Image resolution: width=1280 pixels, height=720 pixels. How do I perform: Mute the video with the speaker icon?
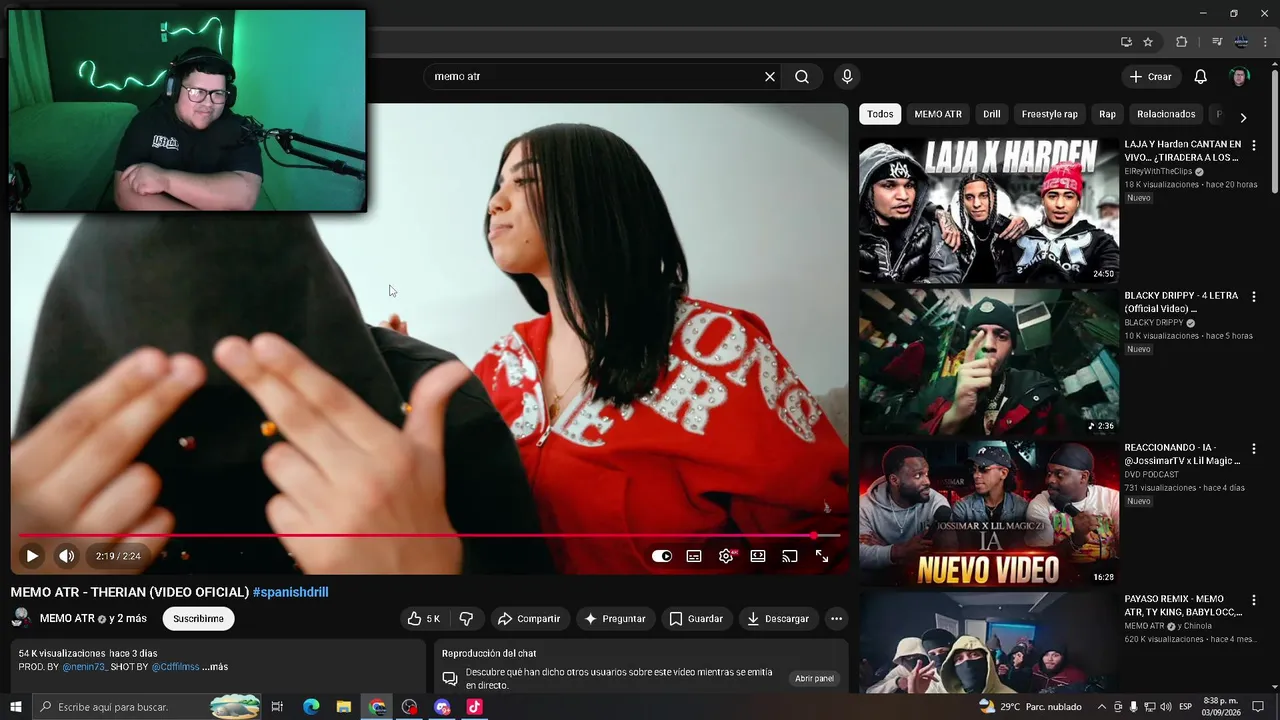tap(66, 556)
